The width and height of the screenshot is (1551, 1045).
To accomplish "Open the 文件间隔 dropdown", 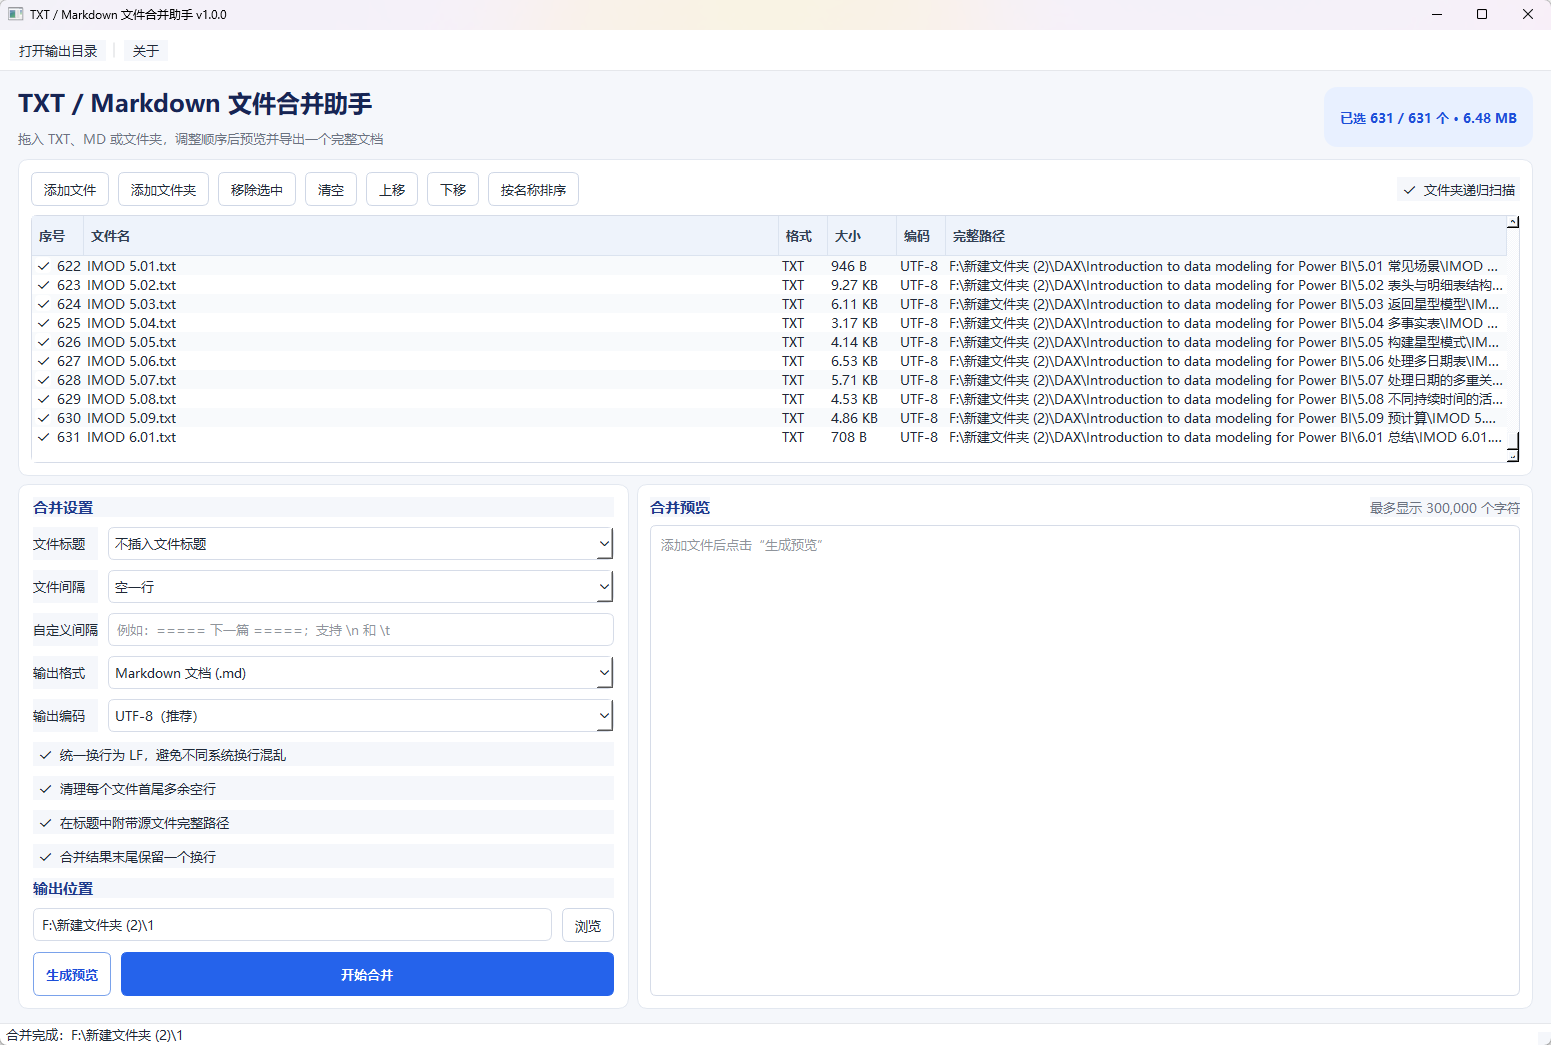I will [360, 587].
